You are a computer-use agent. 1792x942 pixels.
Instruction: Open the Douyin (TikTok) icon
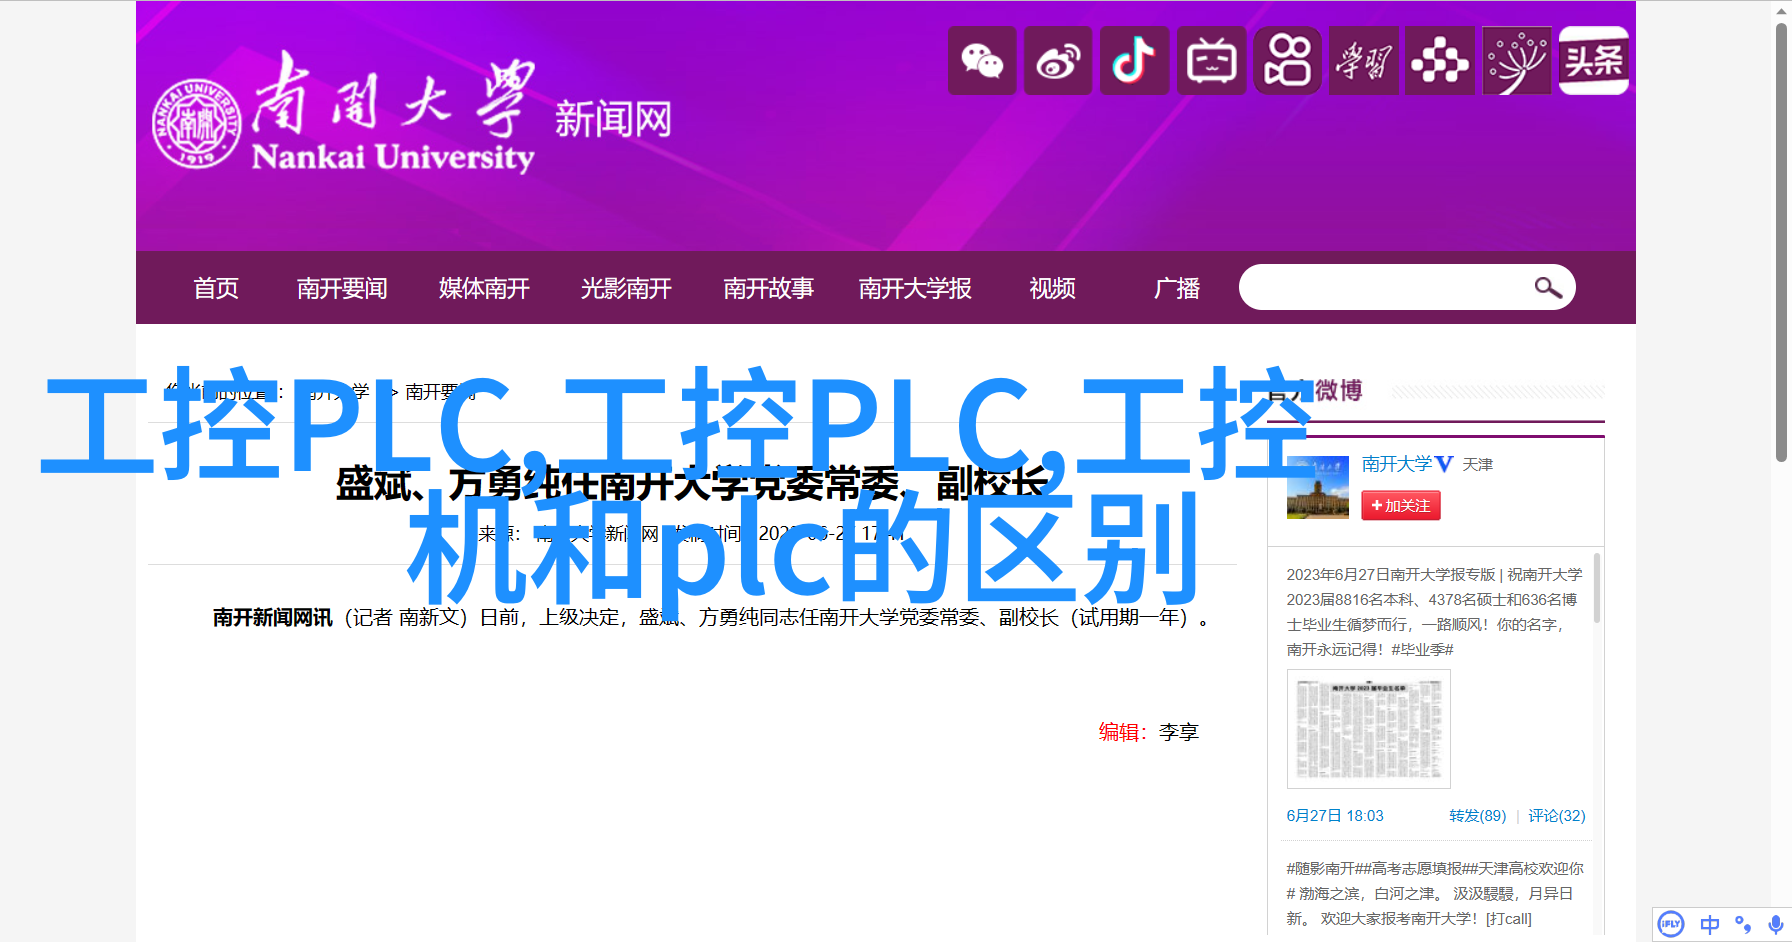[1134, 61]
